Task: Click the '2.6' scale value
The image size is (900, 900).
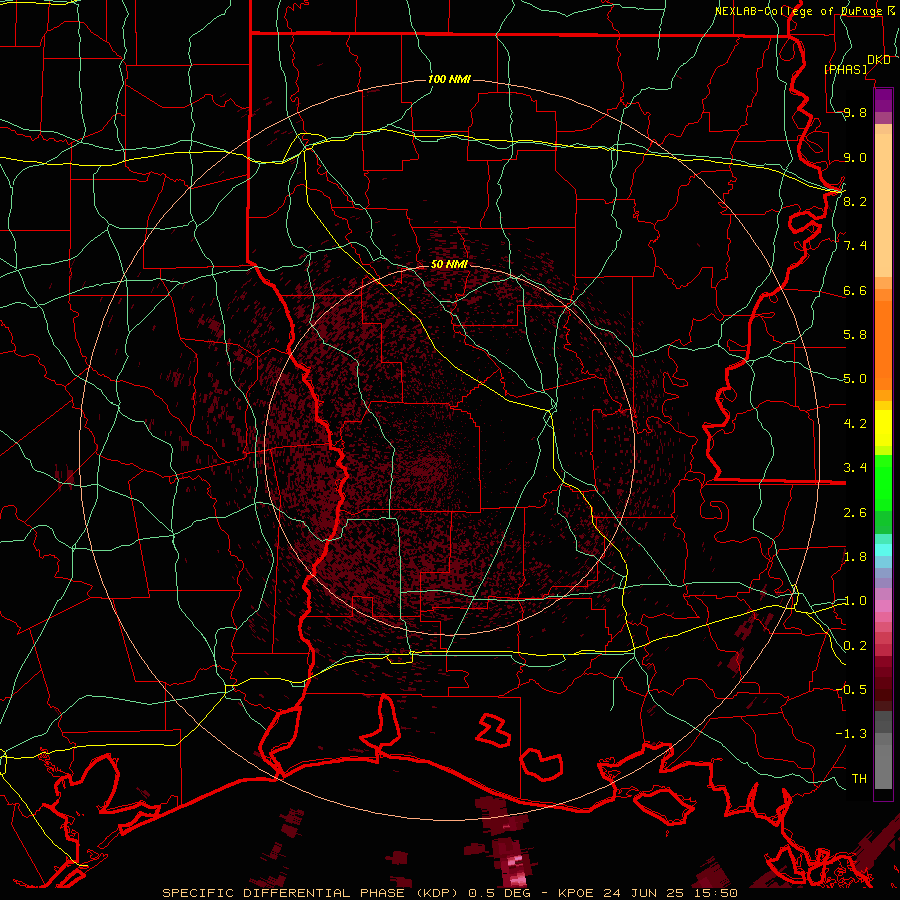Action: [855, 512]
